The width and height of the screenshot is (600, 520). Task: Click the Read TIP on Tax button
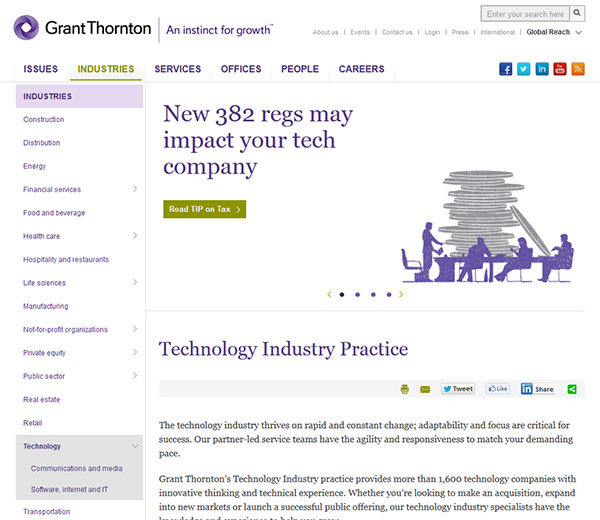(x=204, y=209)
